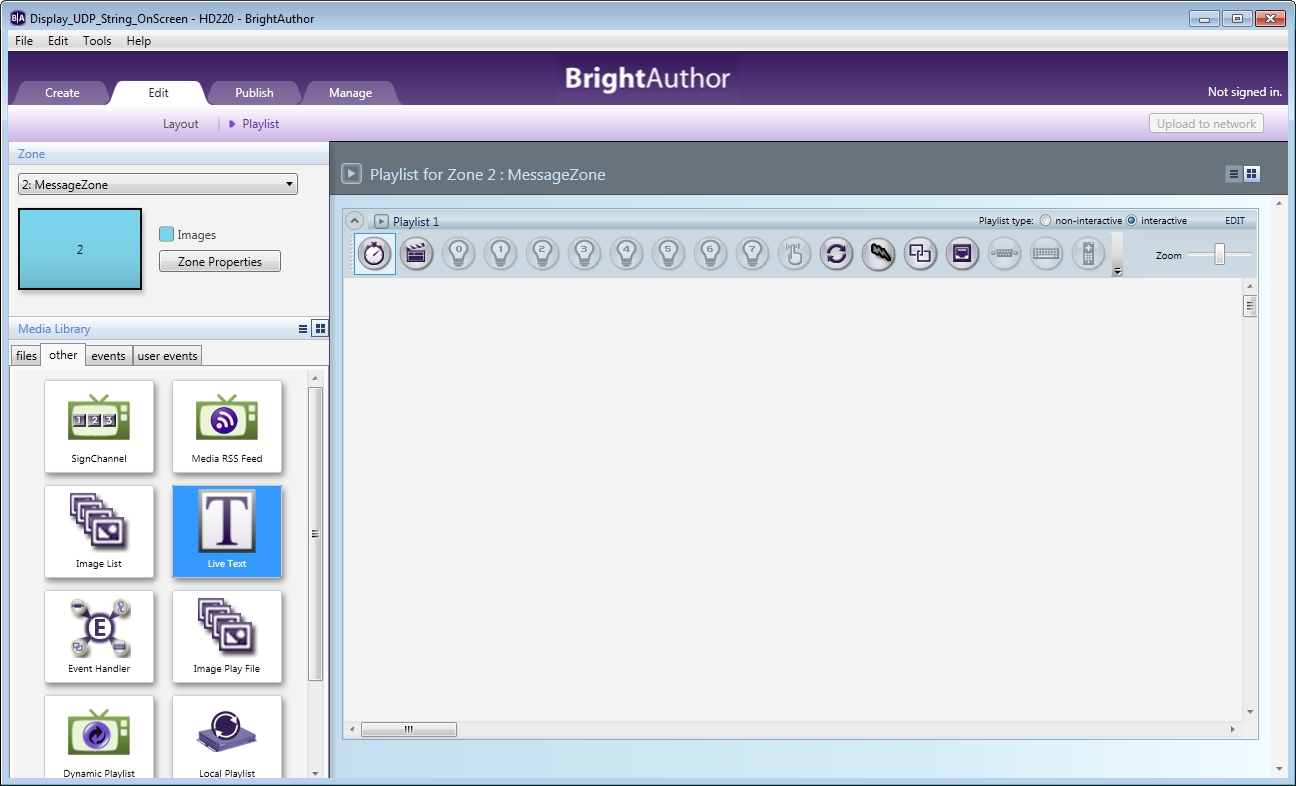Open the files tab in Media Library
This screenshot has width=1296, height=786.
pos(26,356)
